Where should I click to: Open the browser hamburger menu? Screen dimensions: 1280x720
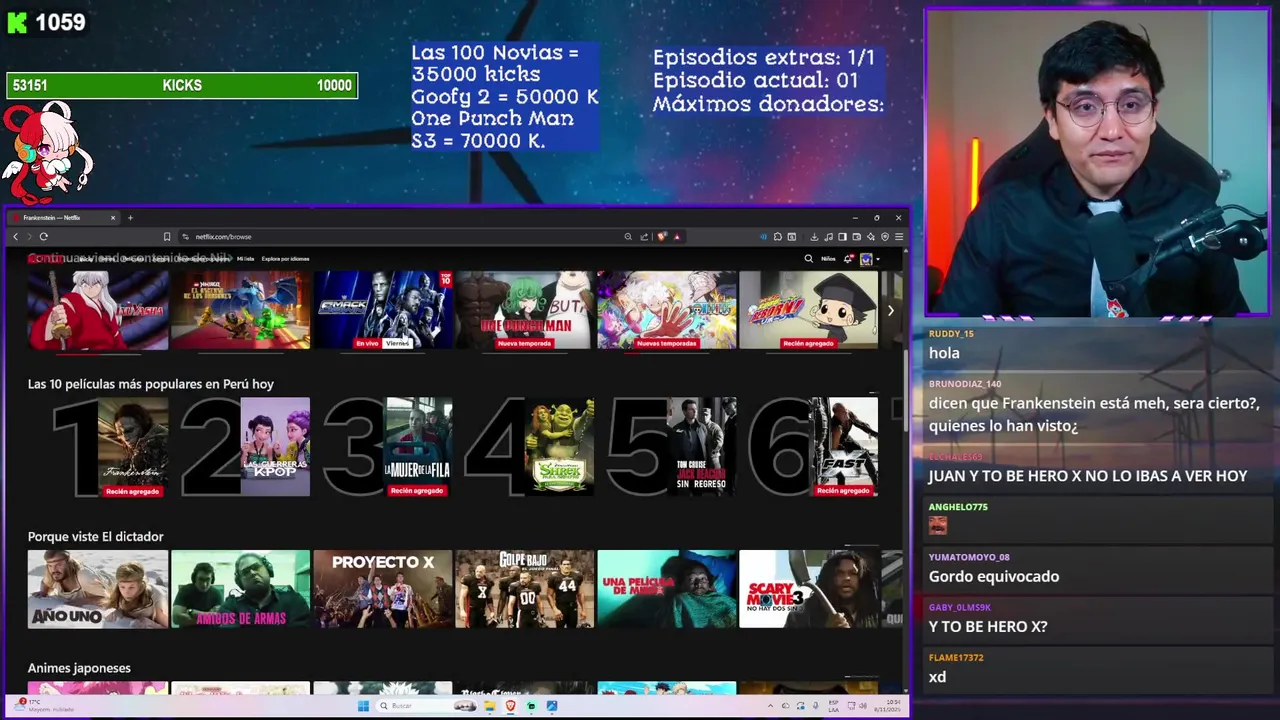[x=899, y=237]
